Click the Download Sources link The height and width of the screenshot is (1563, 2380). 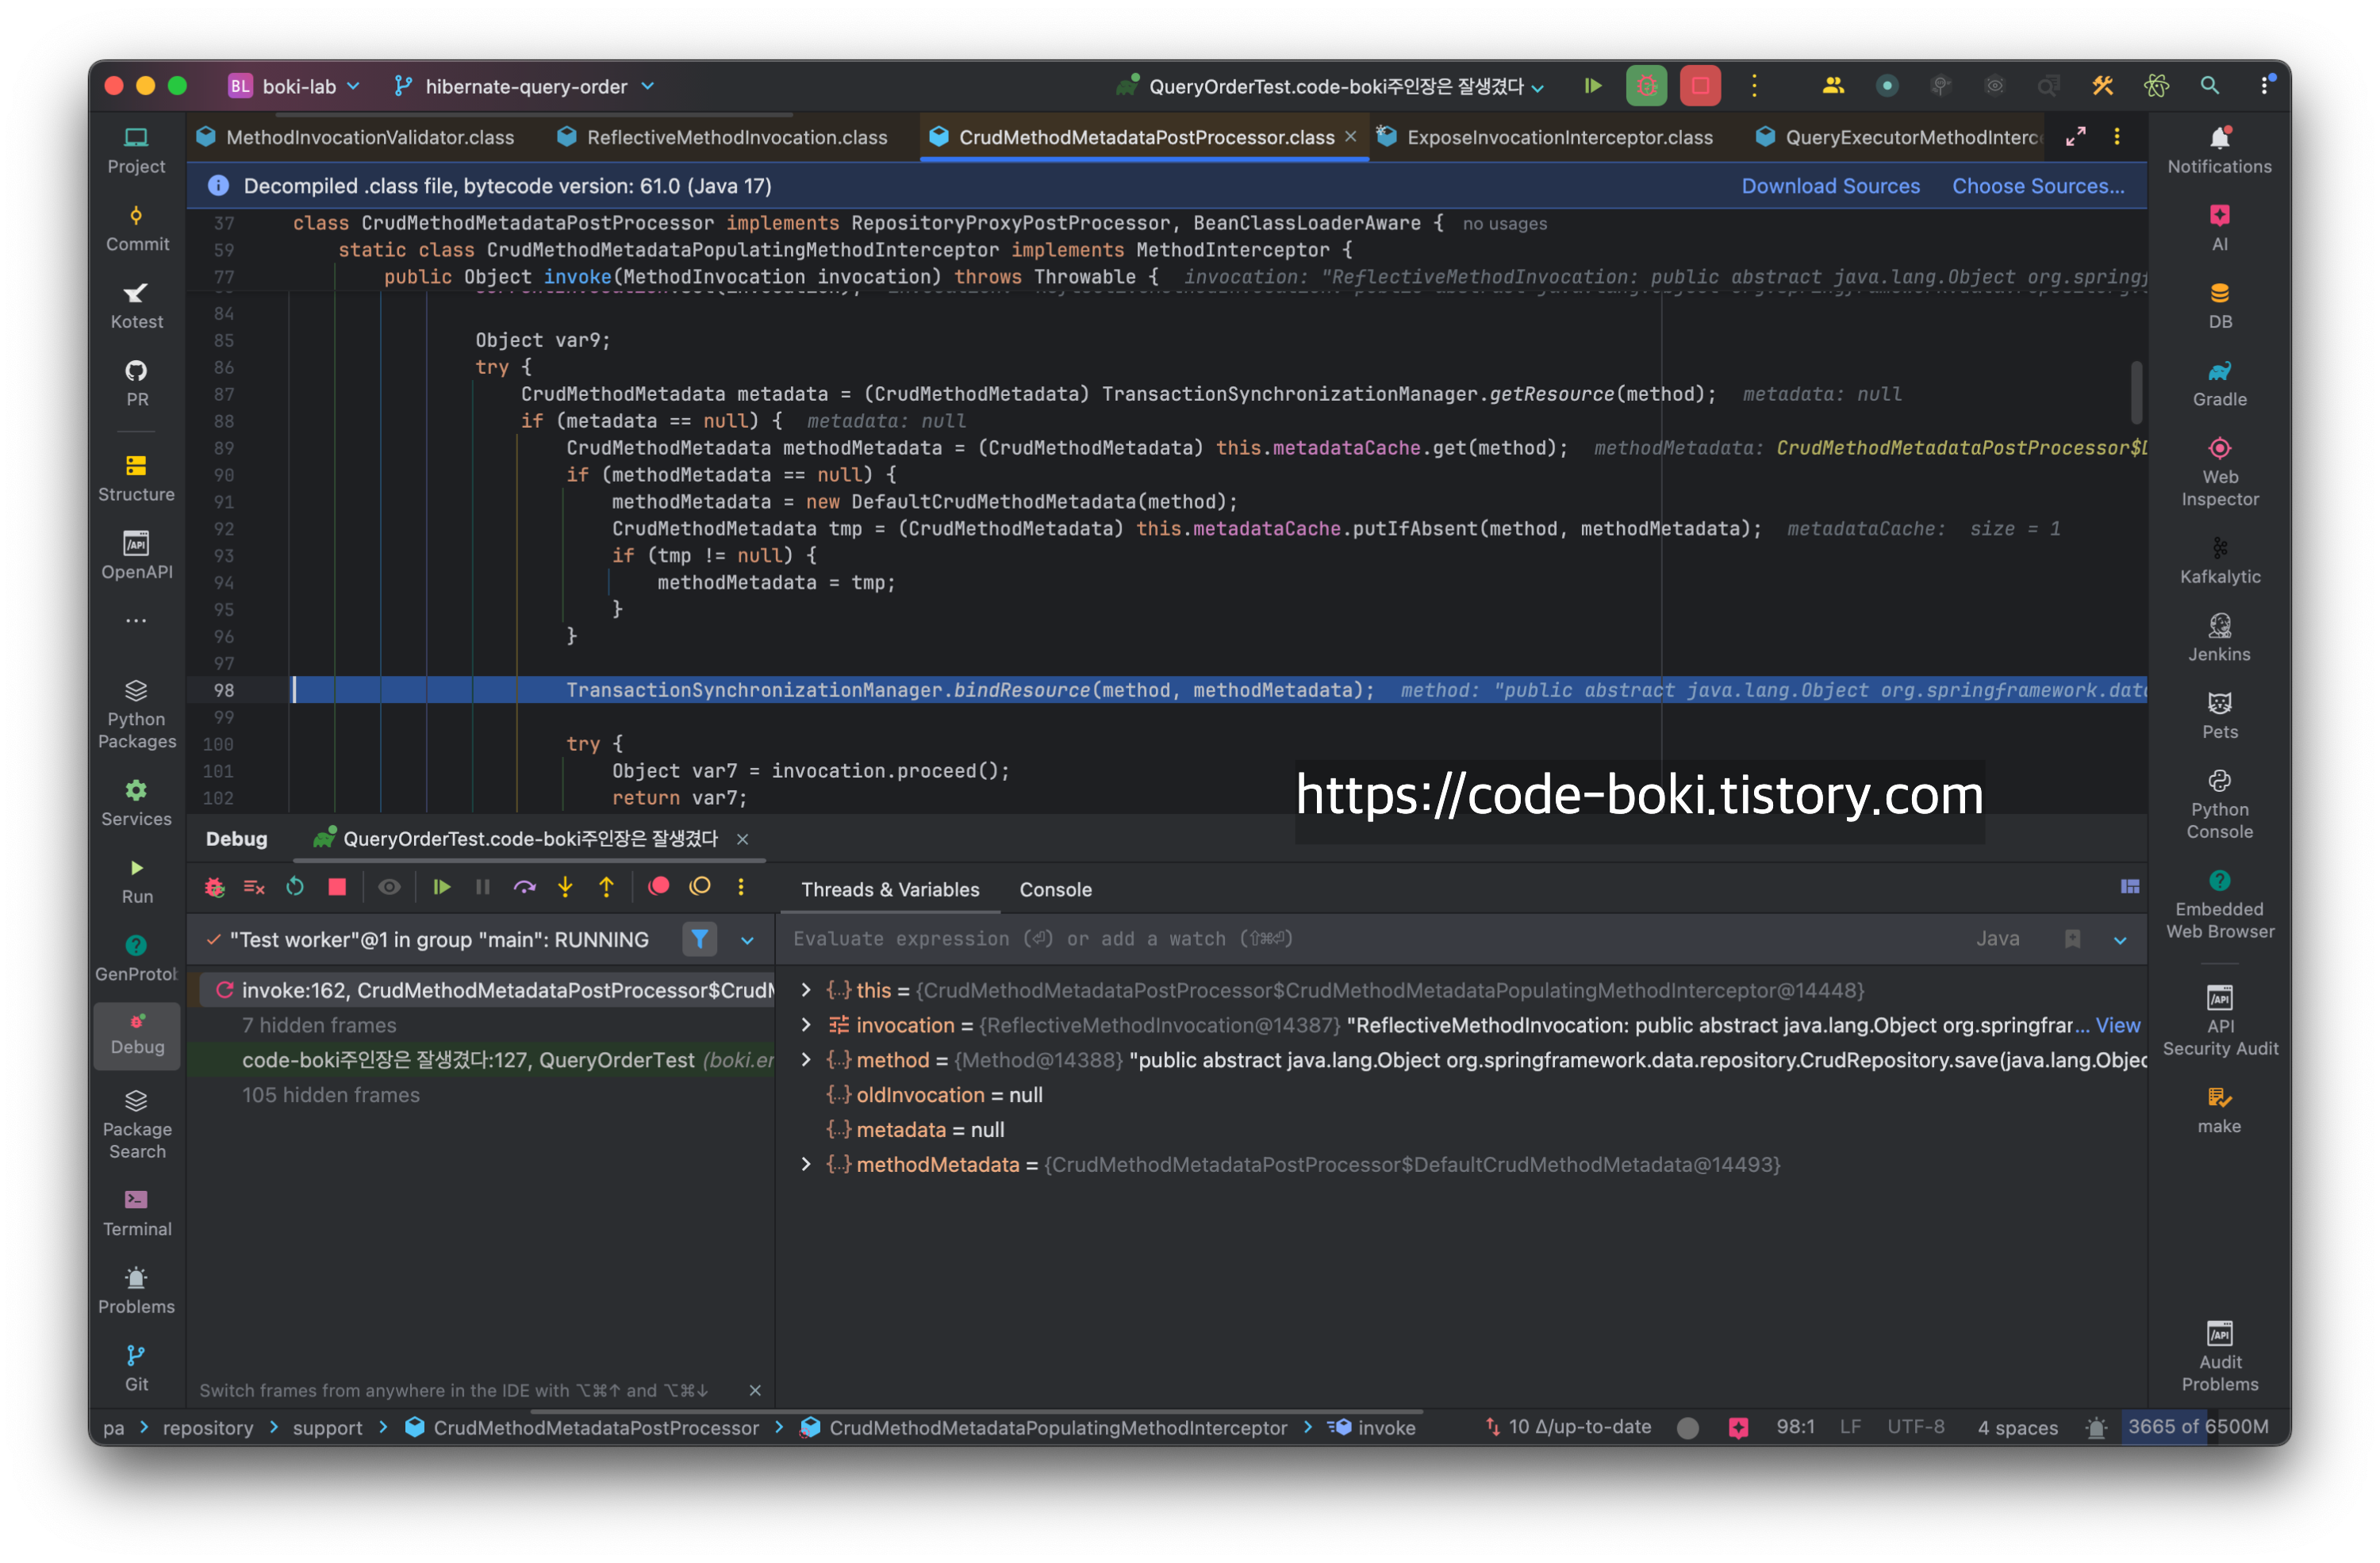[x=1830, y=186]
